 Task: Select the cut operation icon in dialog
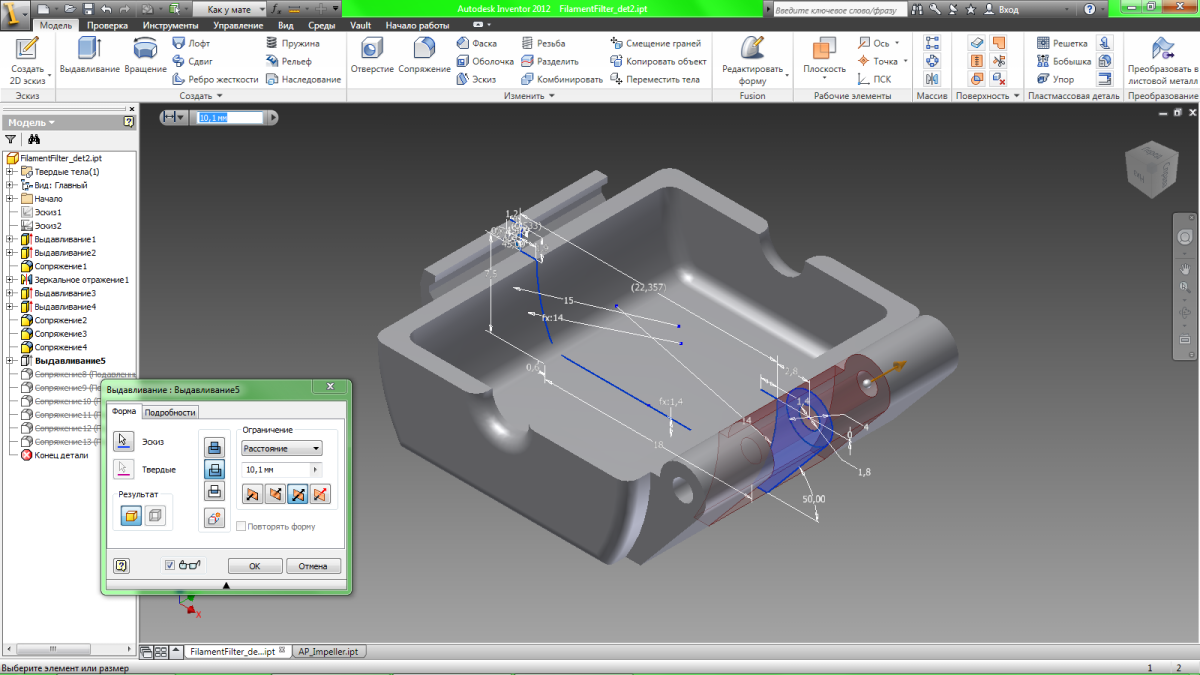point(213,469)
